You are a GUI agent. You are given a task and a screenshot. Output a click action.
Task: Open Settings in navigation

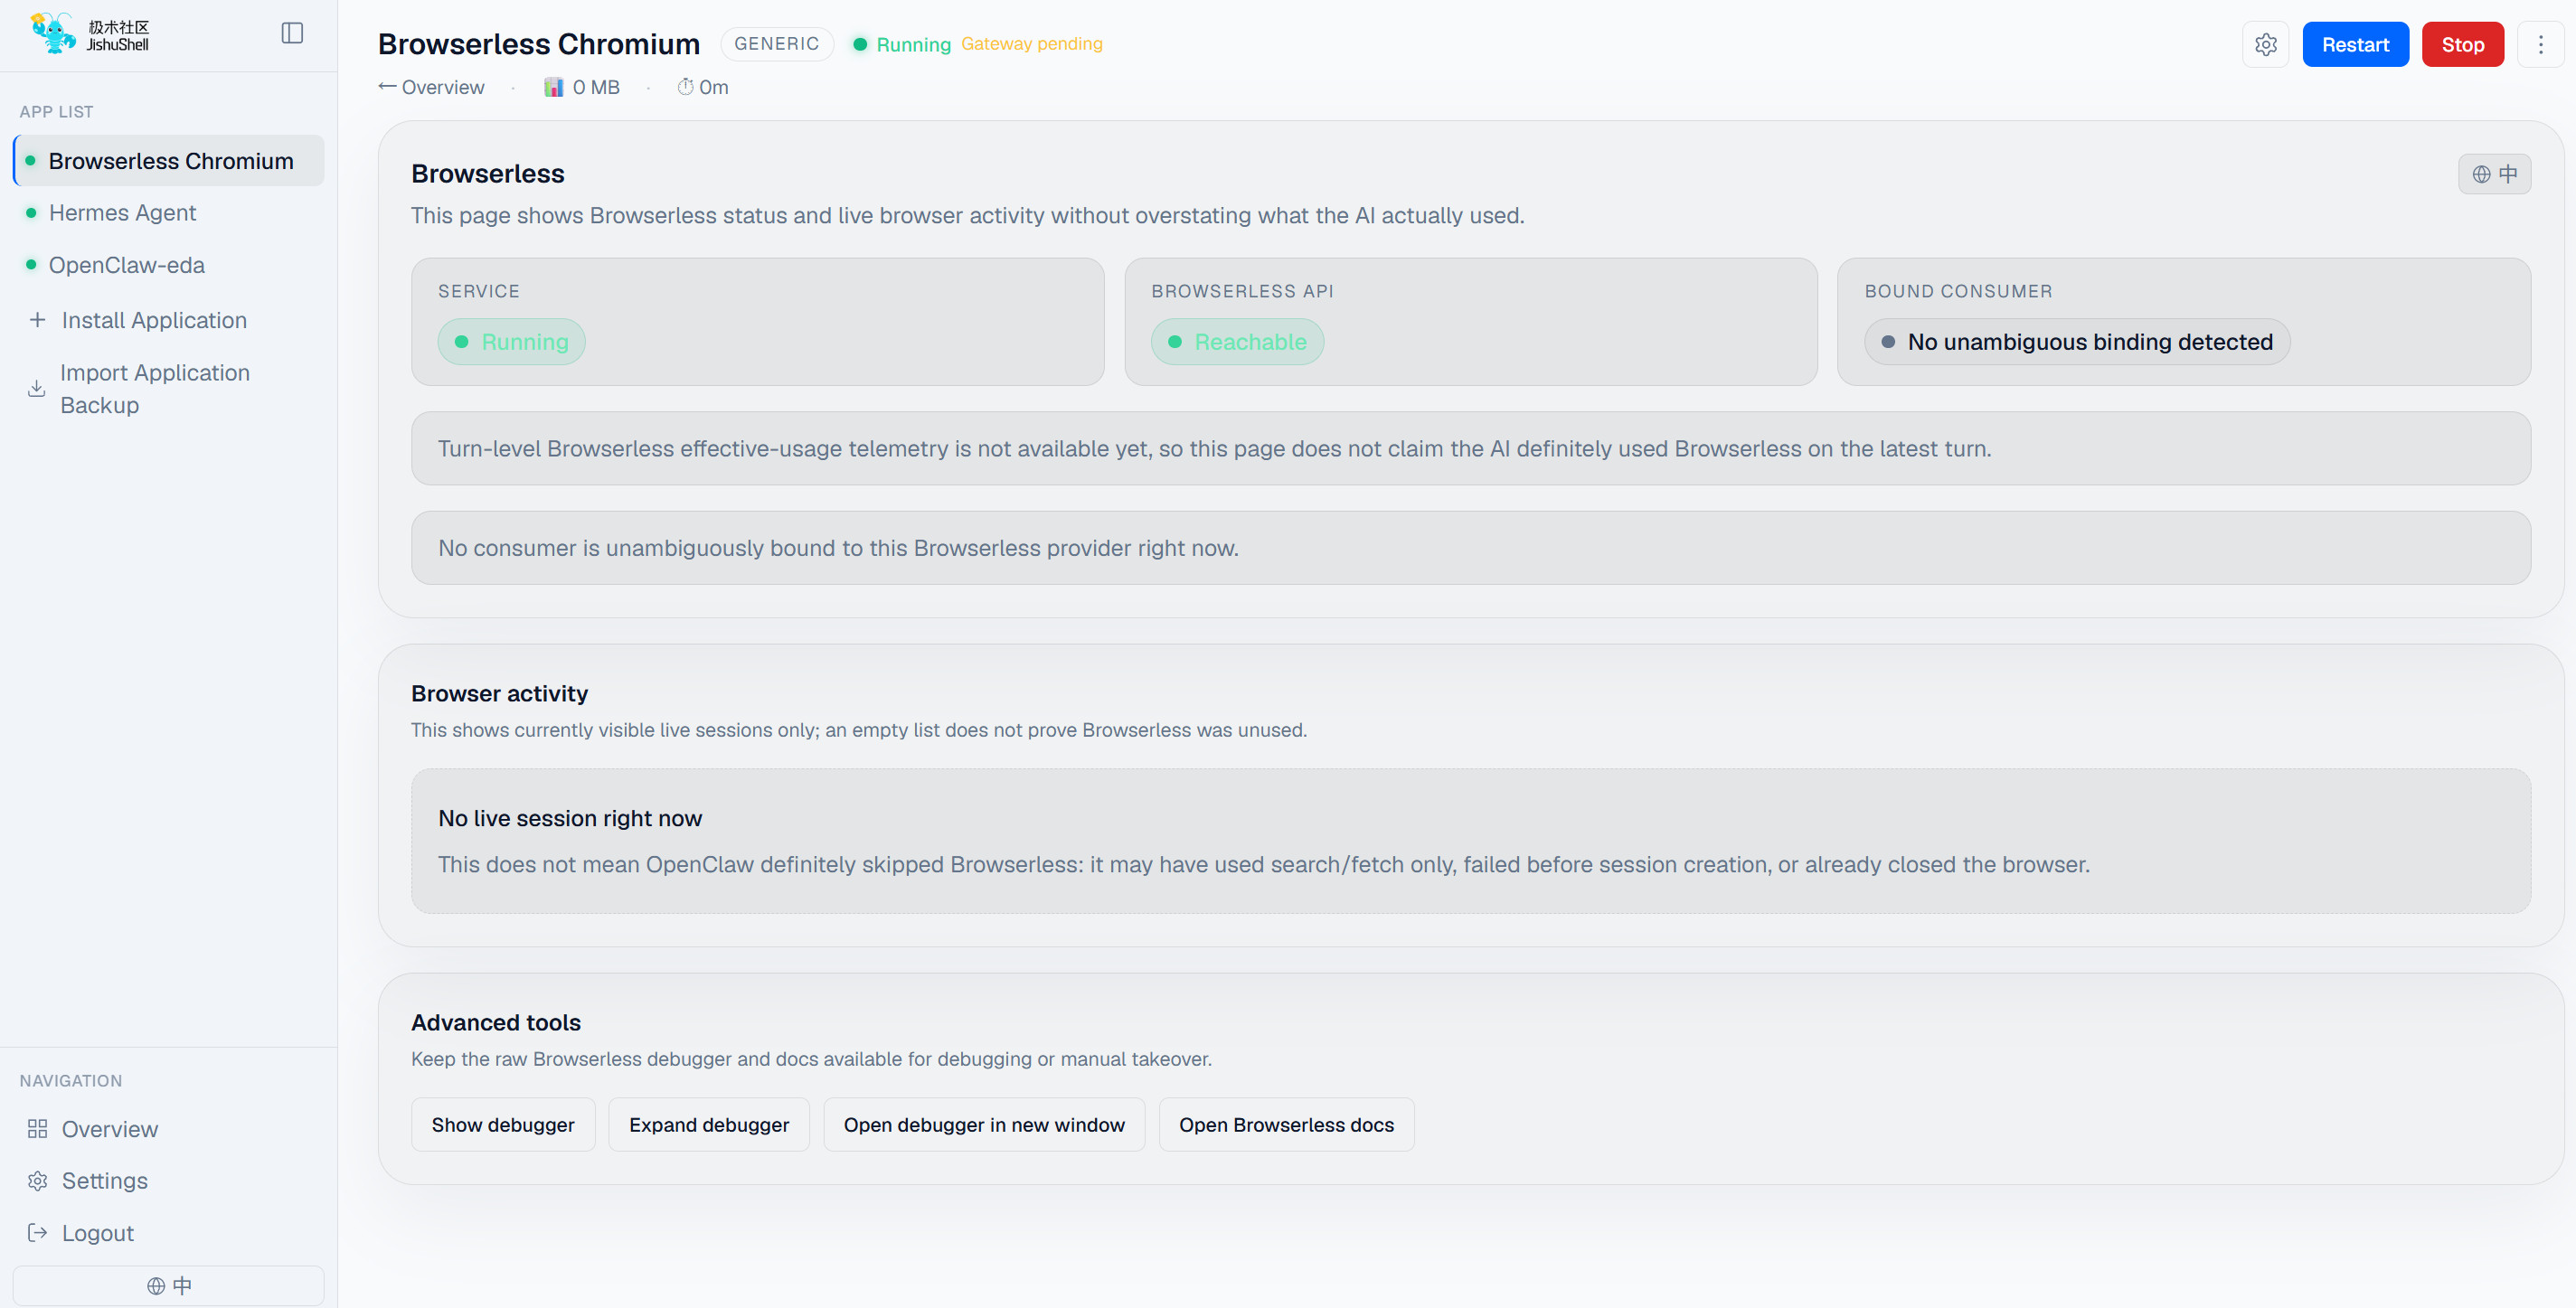click(x=168, y=1181)
